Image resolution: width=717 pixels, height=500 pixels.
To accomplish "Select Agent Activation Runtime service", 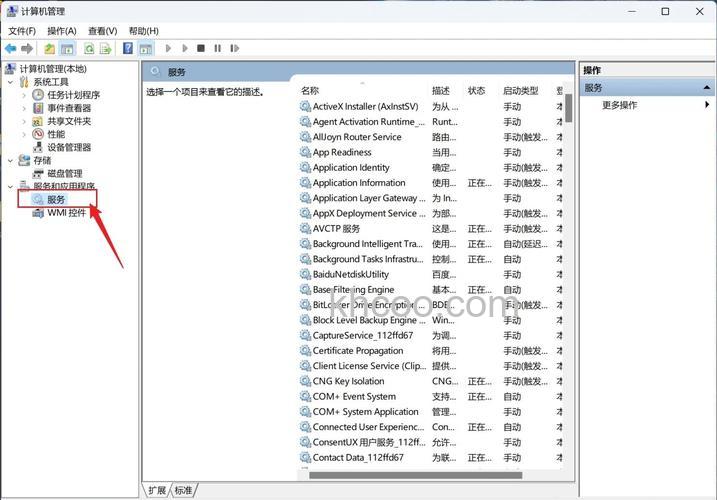I will click(x=369, y=122).
